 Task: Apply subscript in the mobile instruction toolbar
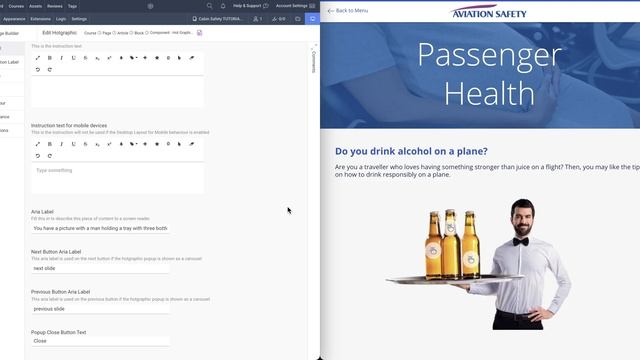coord(97,144)
